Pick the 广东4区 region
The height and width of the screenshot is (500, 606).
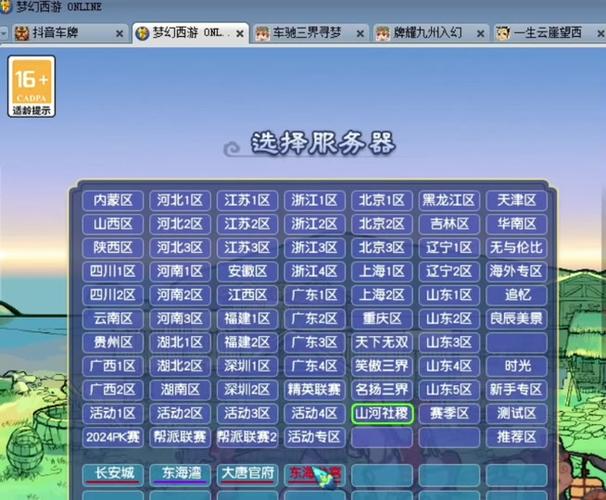[x=315, y=366]
